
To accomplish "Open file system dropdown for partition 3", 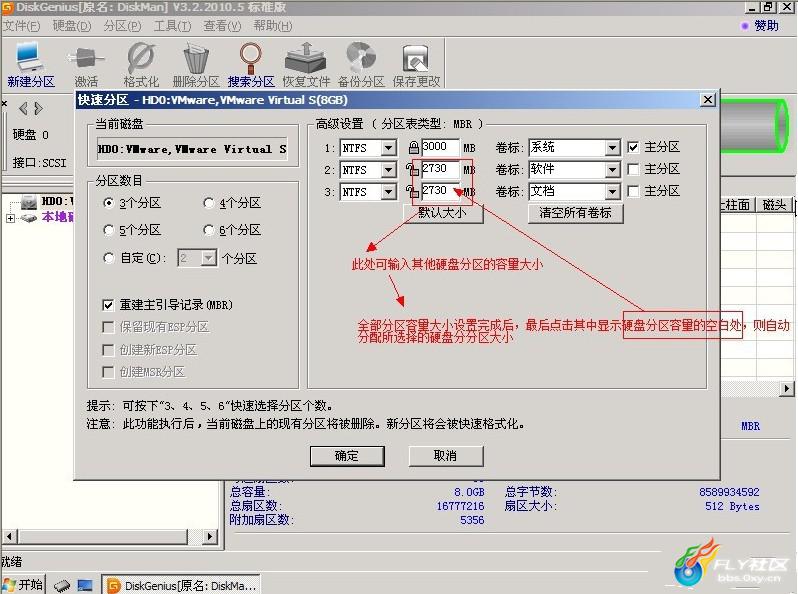I will [388, 191].
